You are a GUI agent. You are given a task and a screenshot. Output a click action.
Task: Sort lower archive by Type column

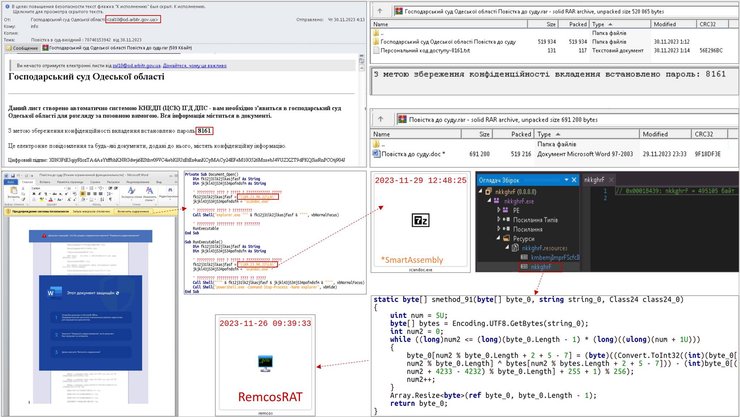[x=600, y=132]
